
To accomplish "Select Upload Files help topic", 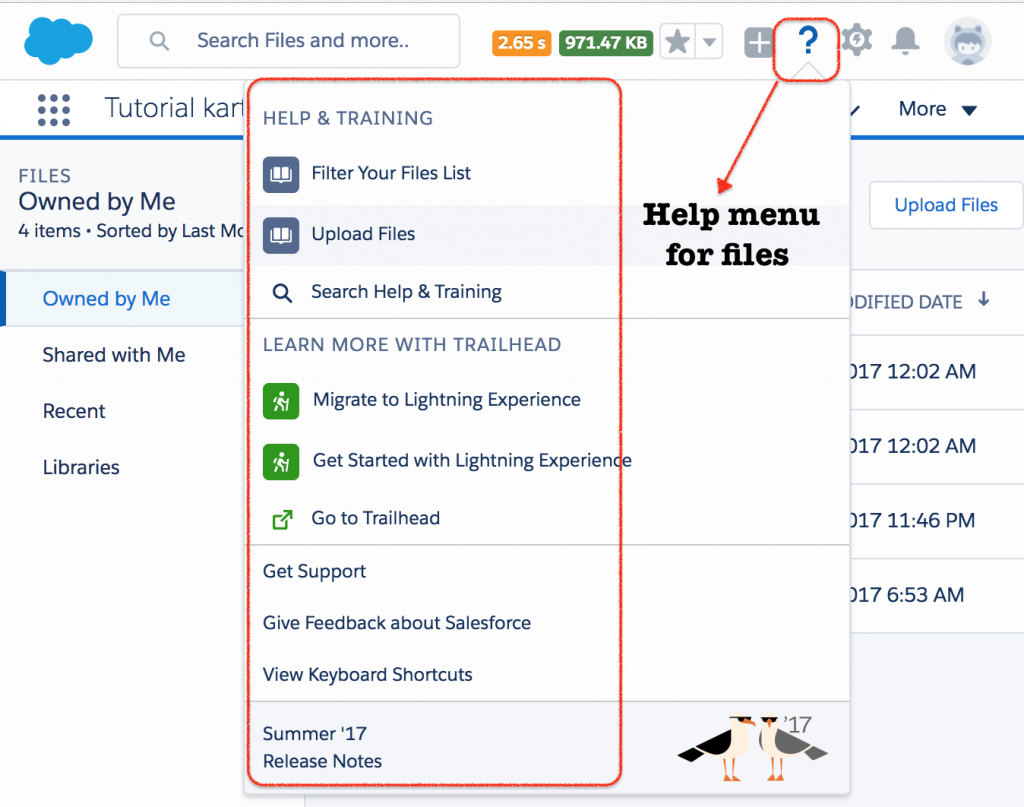I will [x=363, y=234].
